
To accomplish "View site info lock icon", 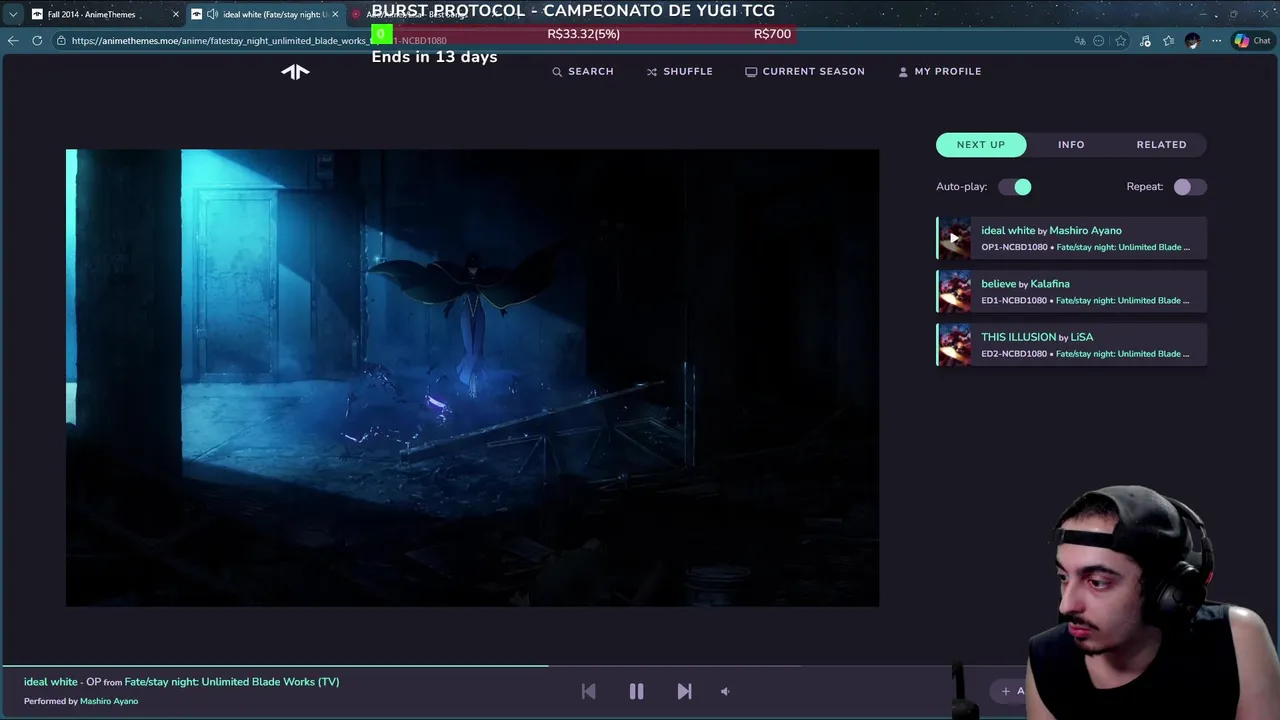I will (x=61, y=40).
